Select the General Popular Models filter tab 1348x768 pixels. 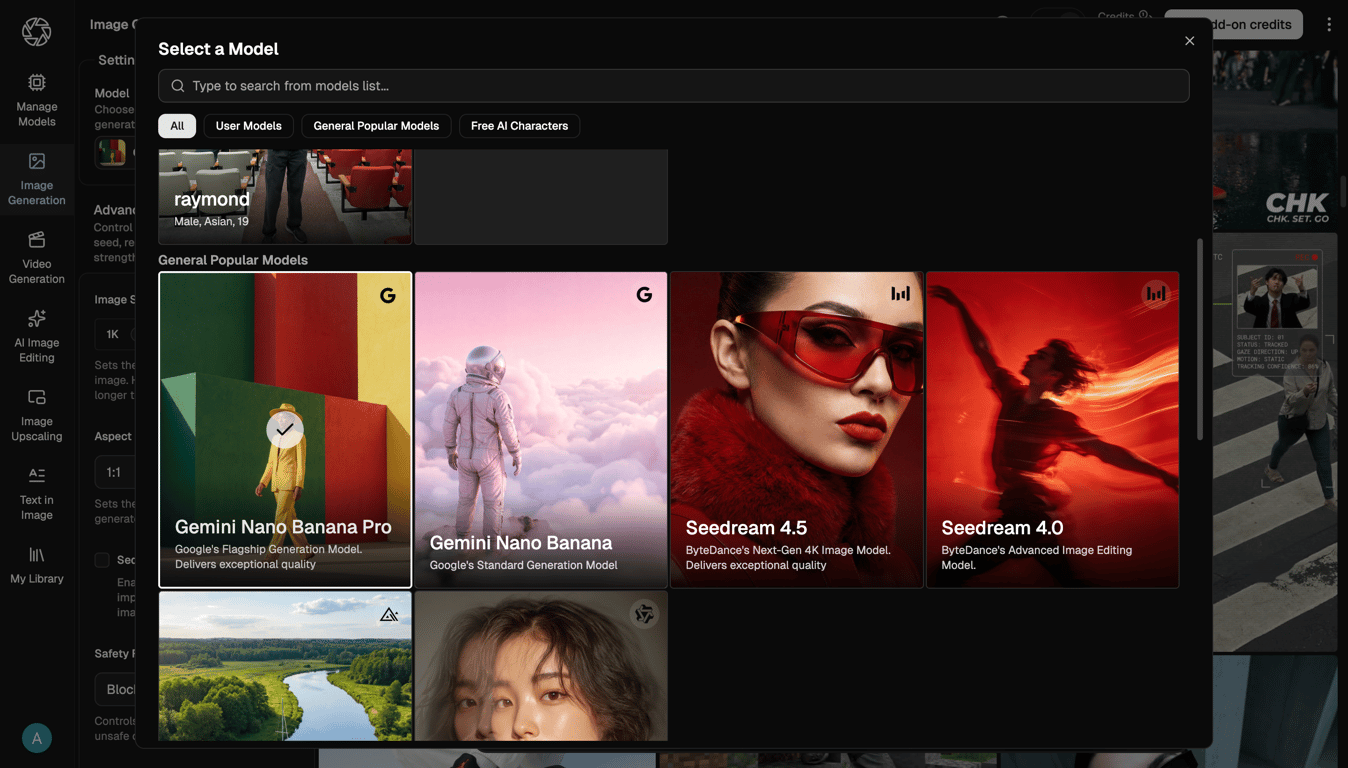pos(376,126)
